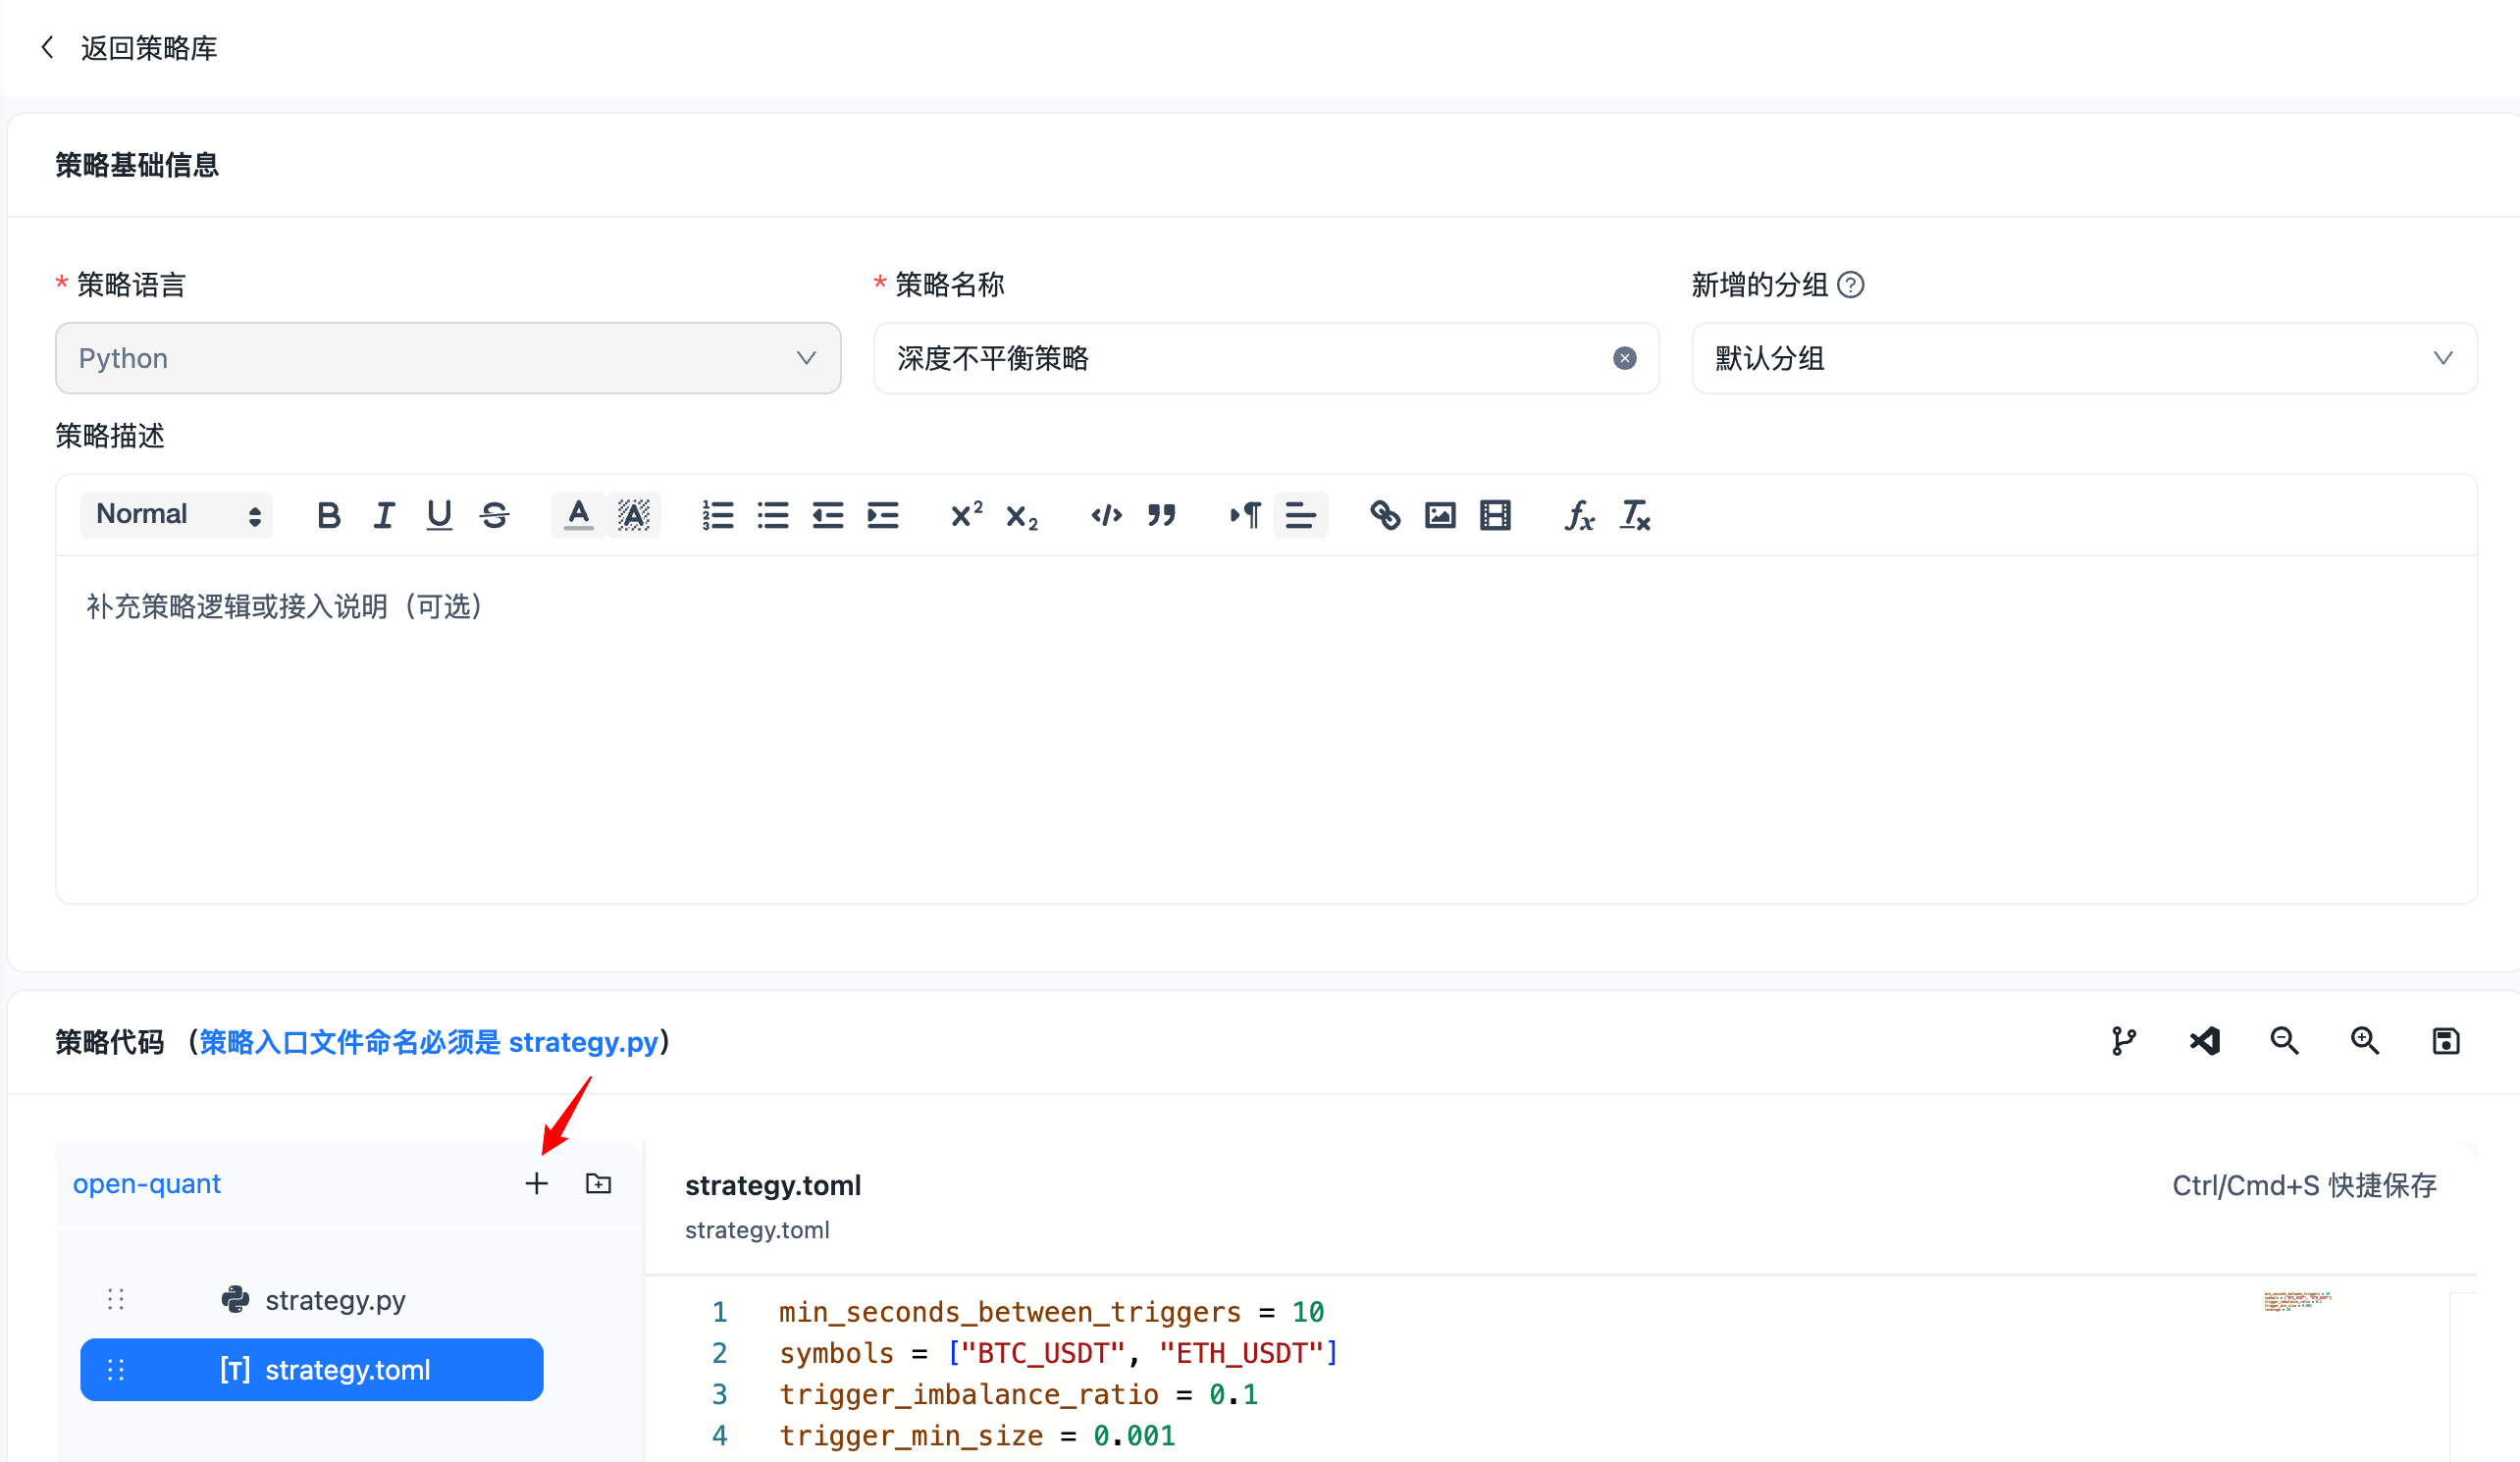Insert a link in the description editor
Image resolution: width=2520 pixels, height=1462 pixels.
(x=1385, y=515)
